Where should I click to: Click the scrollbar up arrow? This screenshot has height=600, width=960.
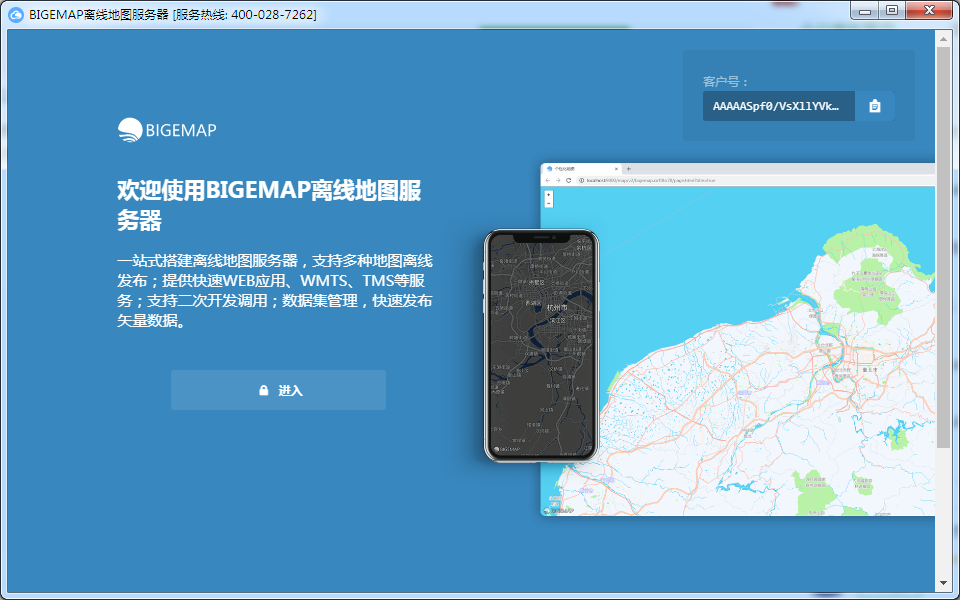tap(943, 39)
